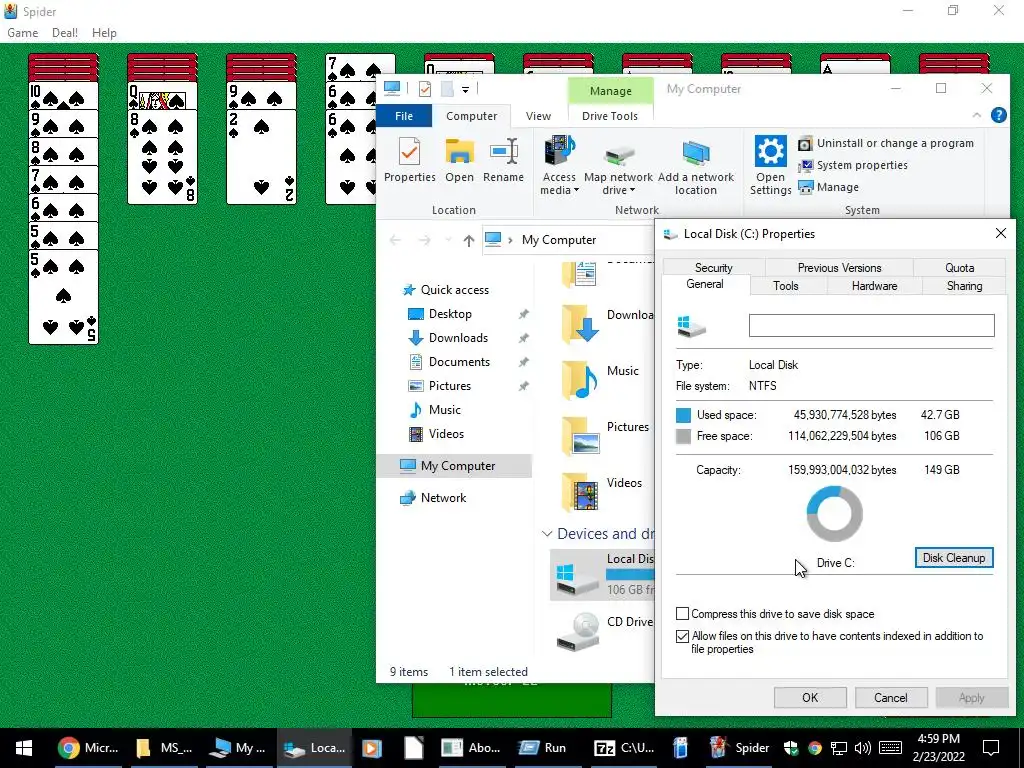
Task: Collapse the Devices and drives group
Action: point(547,534)
